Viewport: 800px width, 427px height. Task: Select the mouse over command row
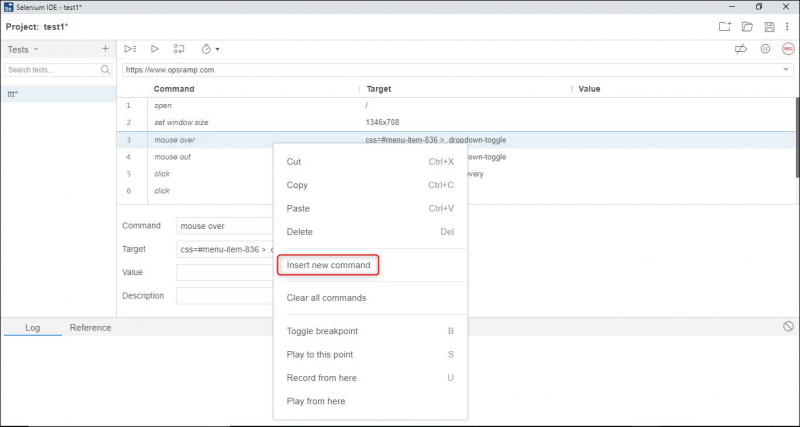tap(456, 140)
